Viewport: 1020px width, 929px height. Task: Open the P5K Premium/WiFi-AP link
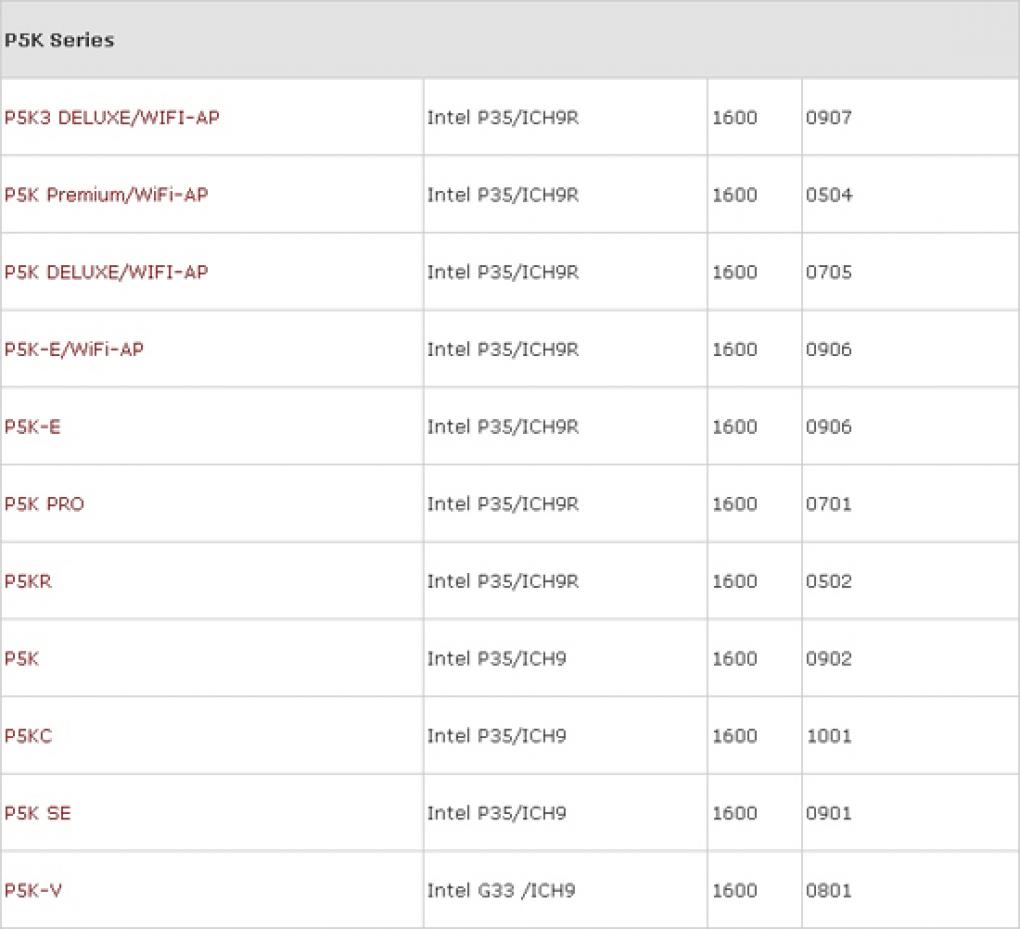pos(106,195)
